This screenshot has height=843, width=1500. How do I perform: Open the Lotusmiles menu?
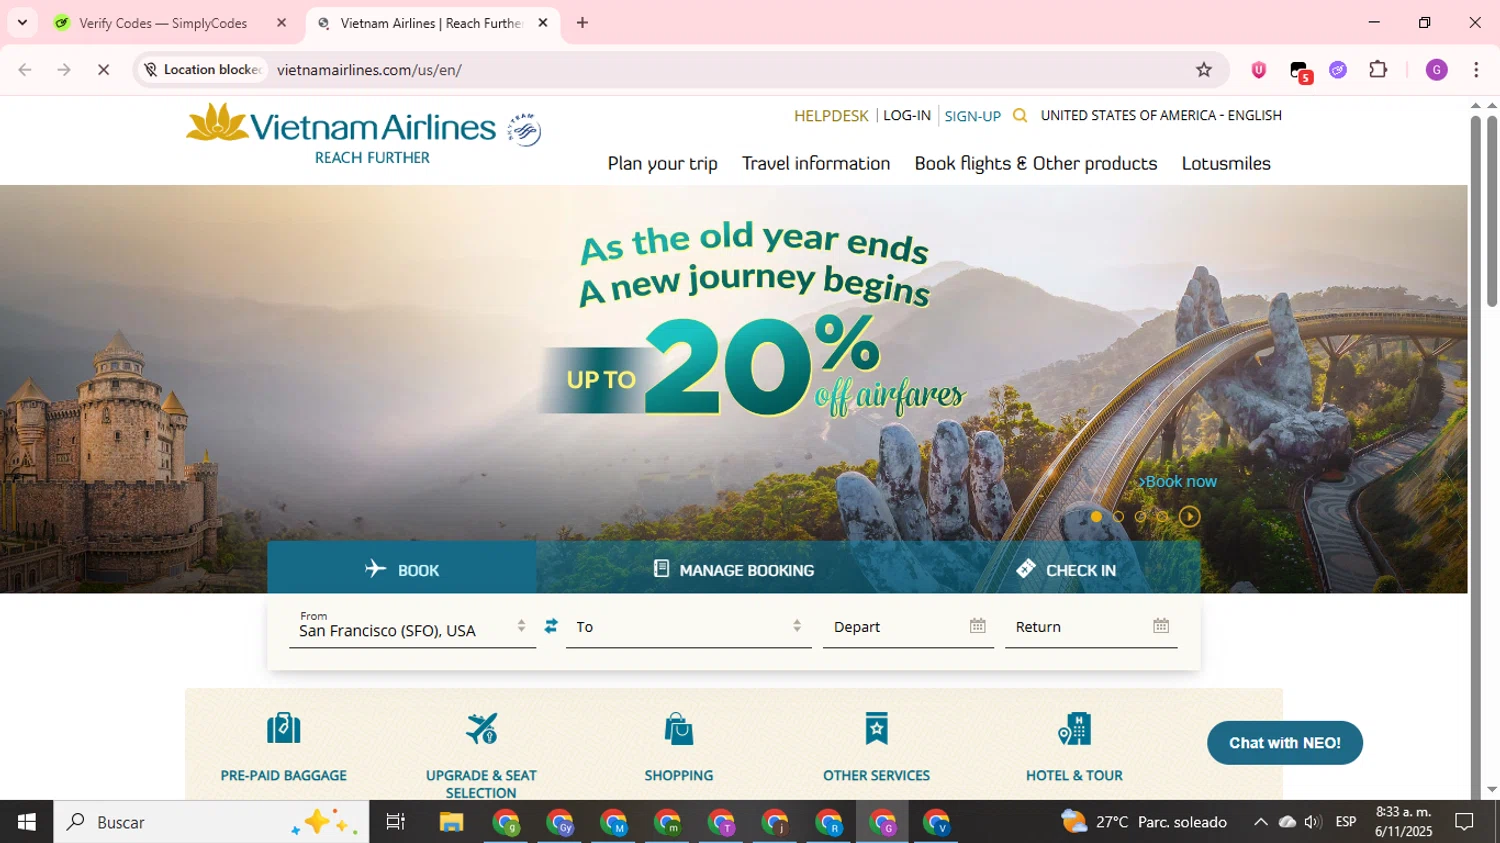[x=1226, y=164]
